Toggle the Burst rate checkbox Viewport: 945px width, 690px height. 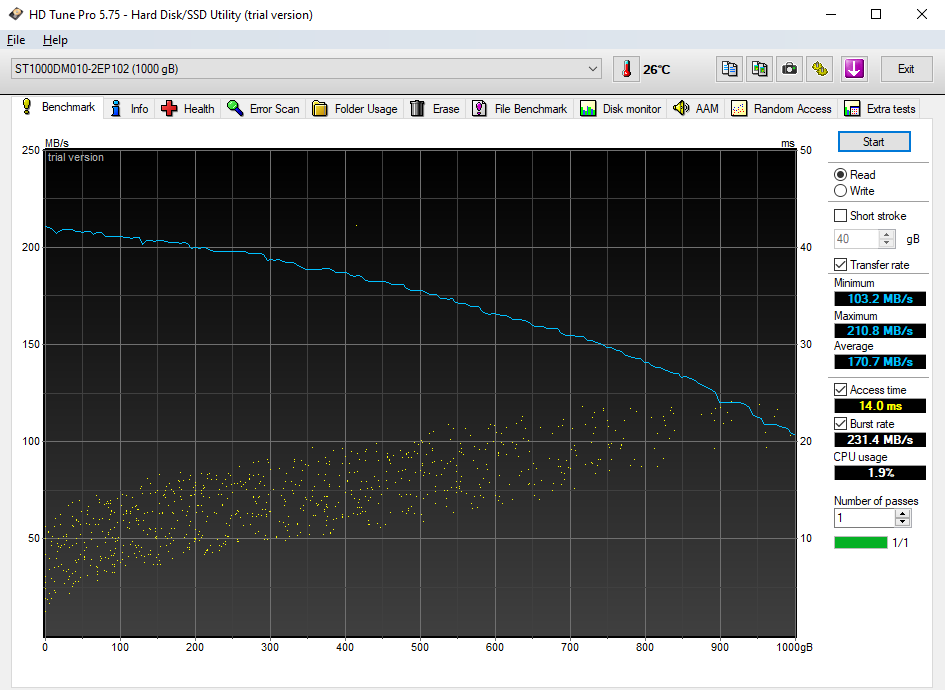coord(840,424)
